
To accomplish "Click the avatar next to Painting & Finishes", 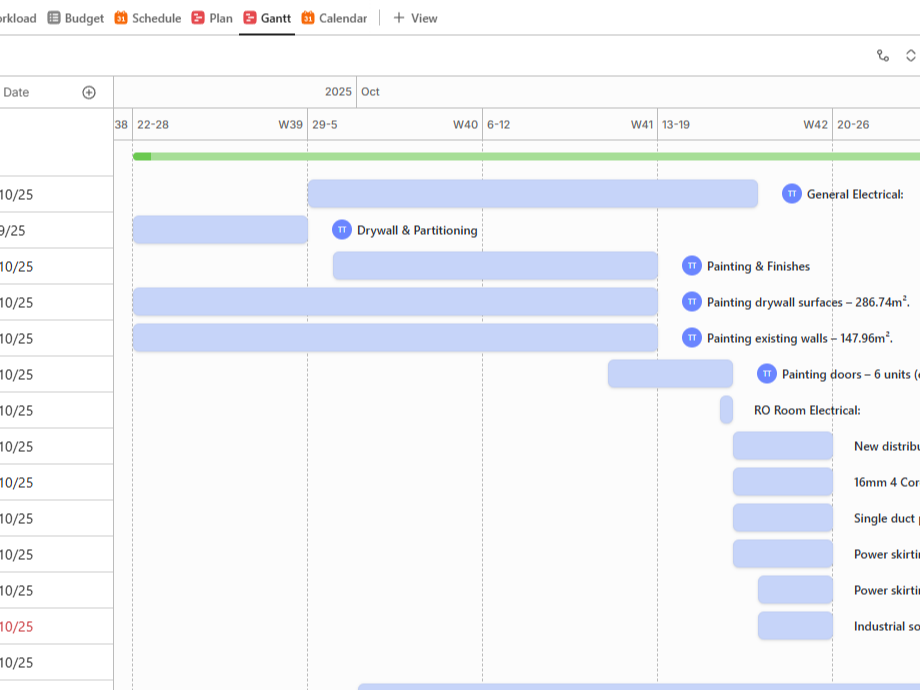I will 690,266.
